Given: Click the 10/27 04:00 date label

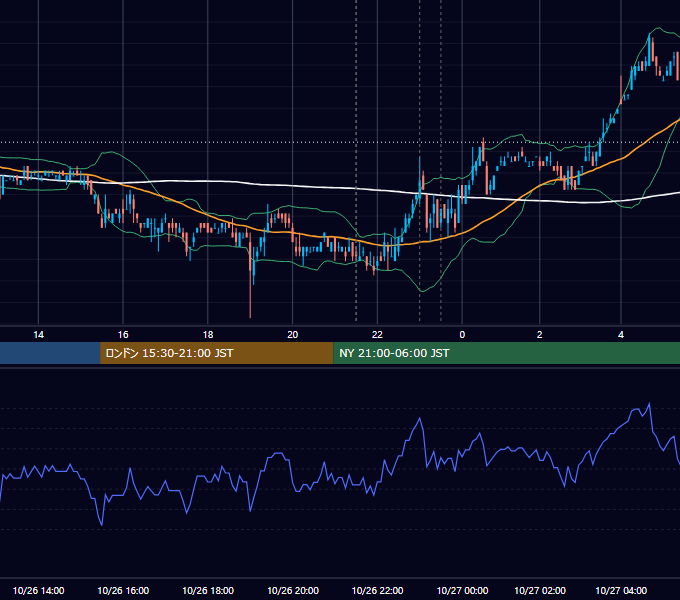Looking at the screenshot, I should point(621,590).
